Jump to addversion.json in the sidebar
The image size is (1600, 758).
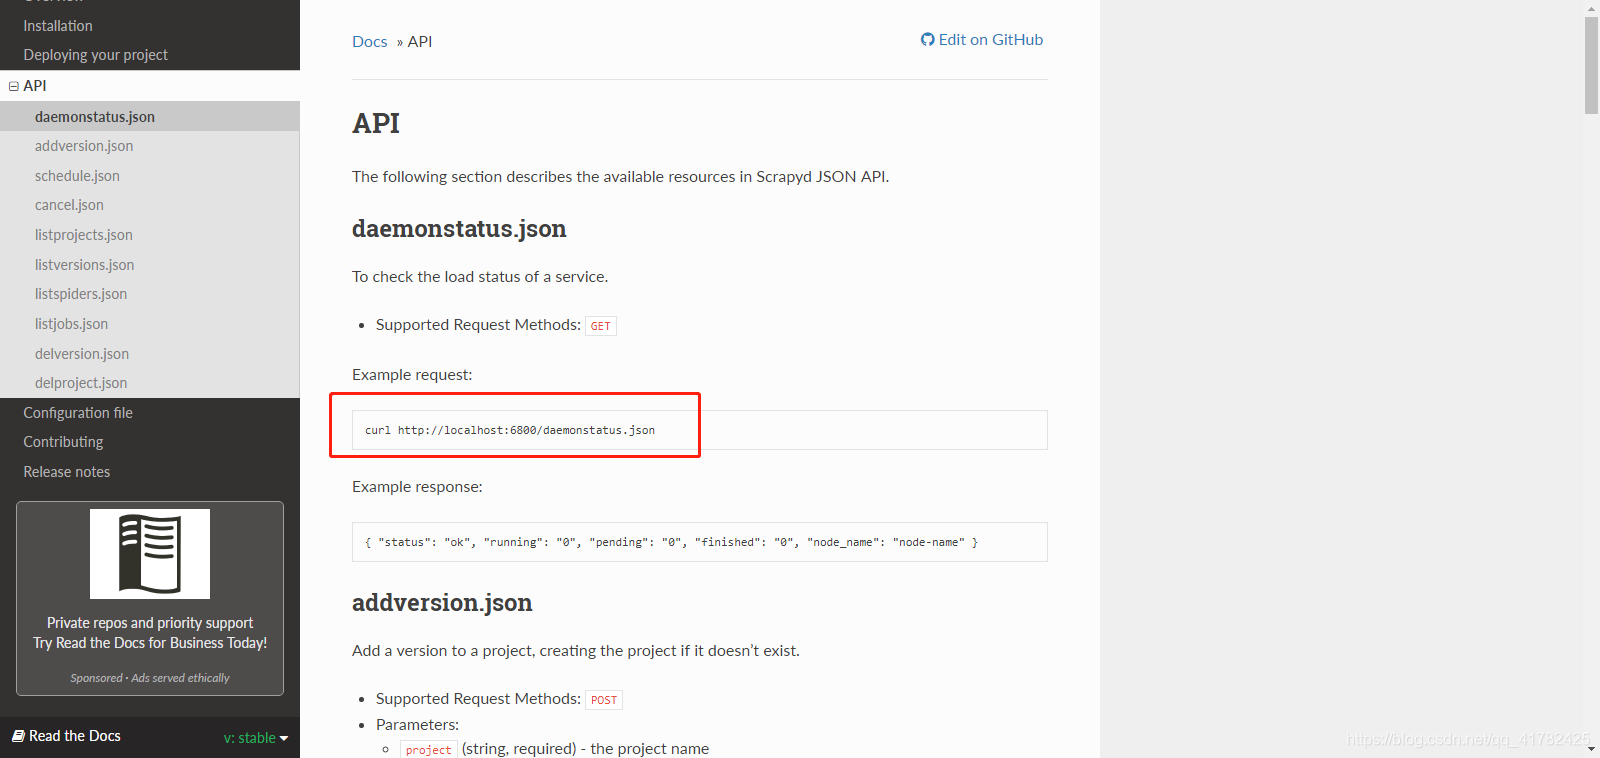coord(84,146)
